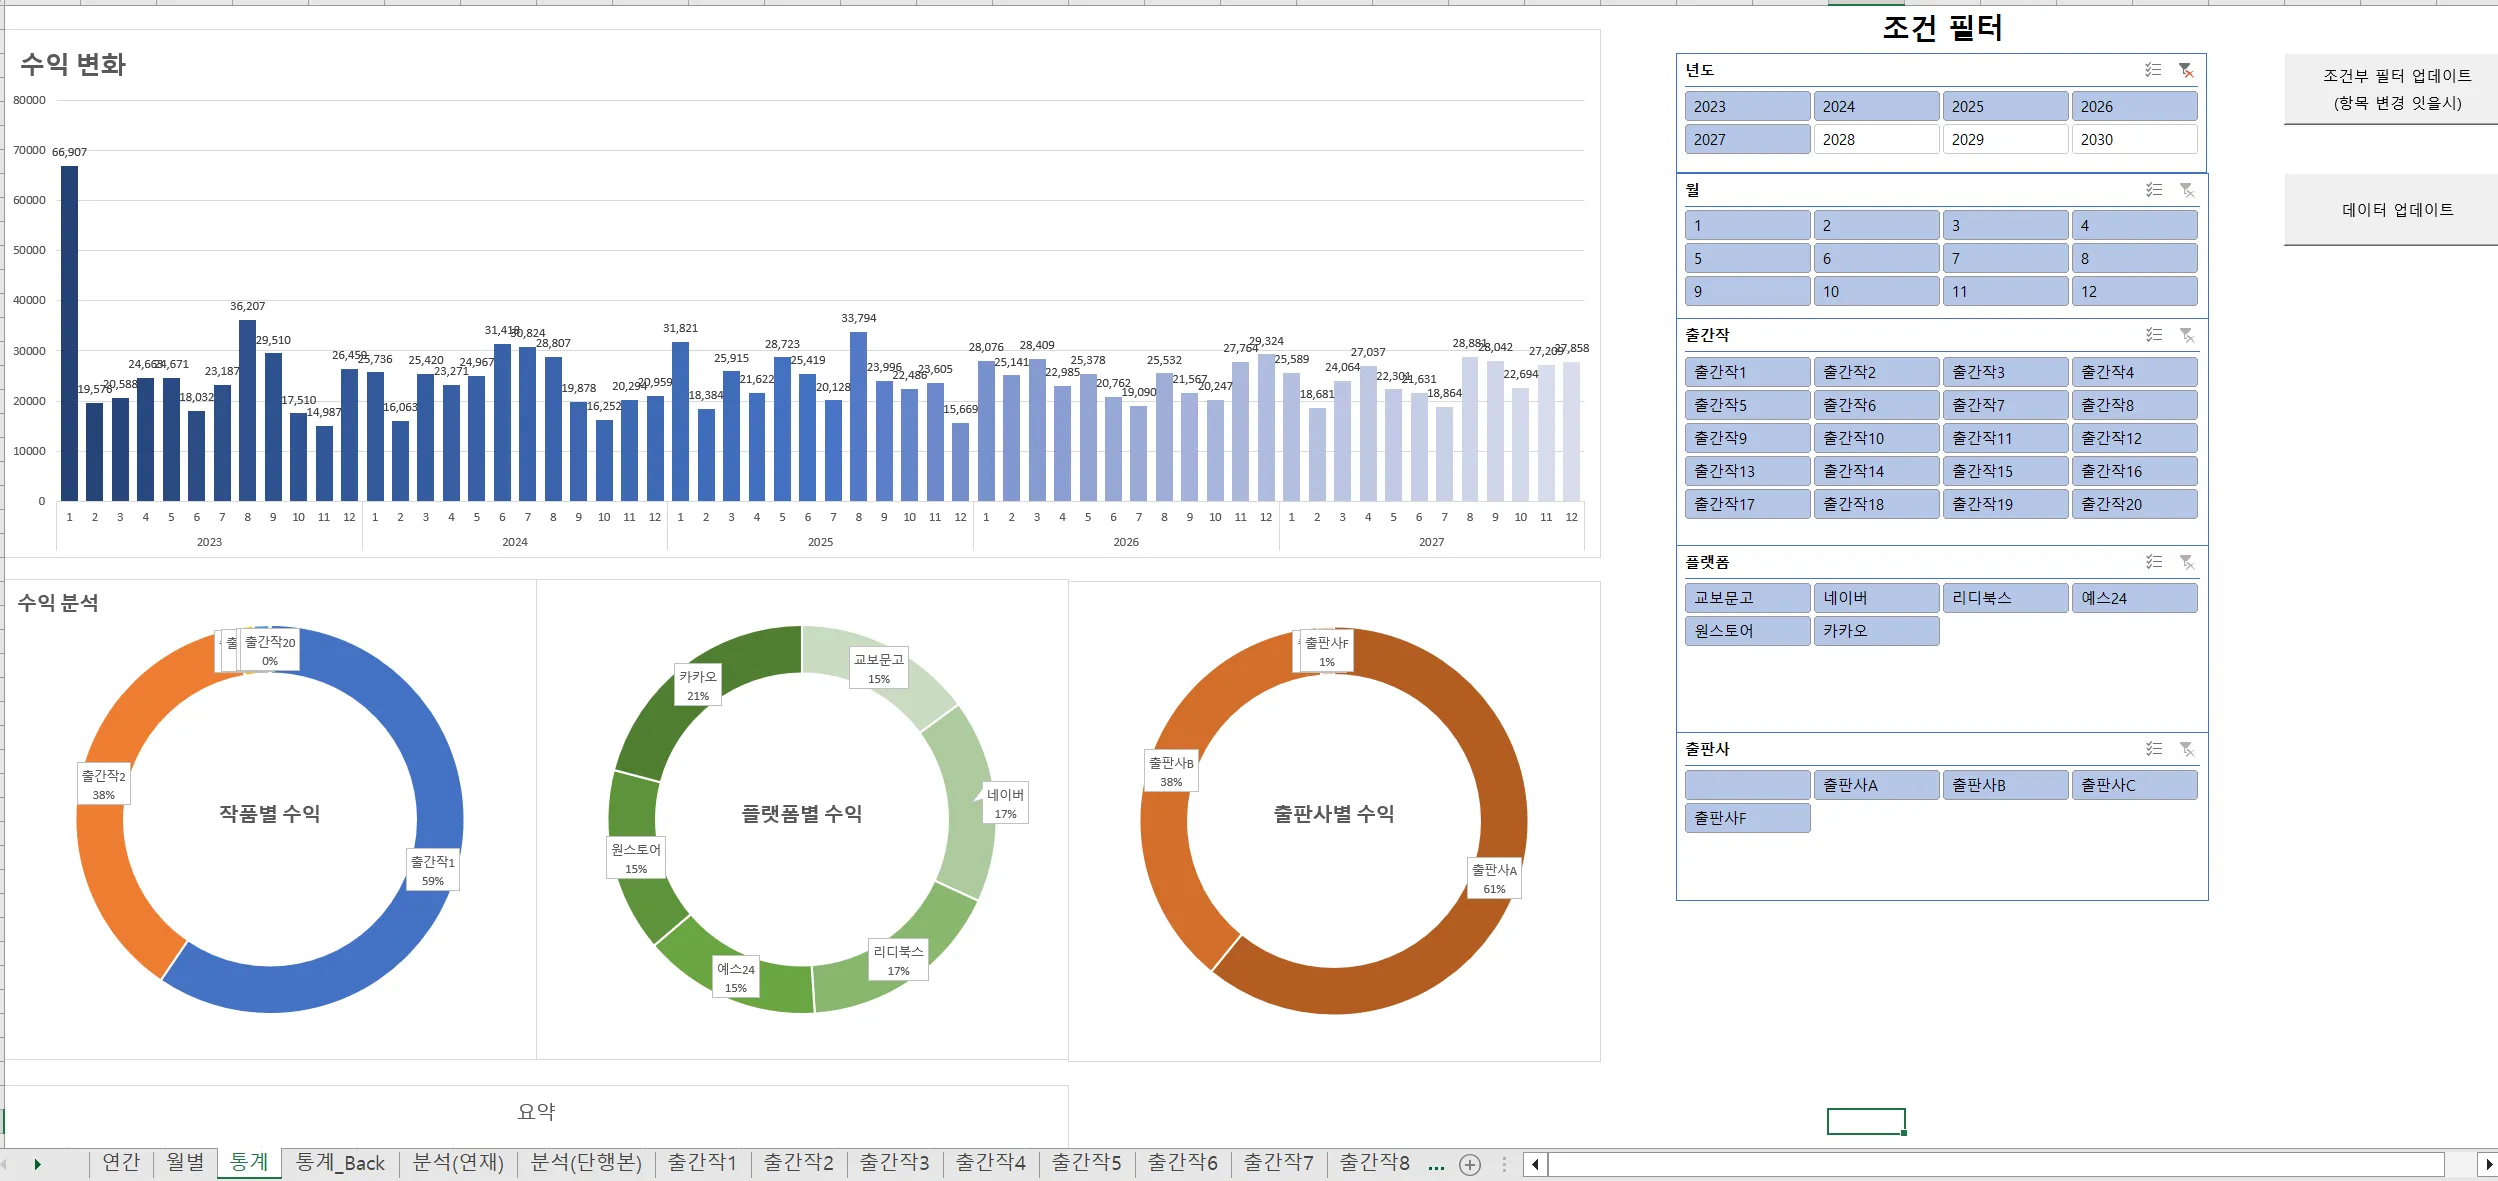The width and height of the screenshot is (2498, 1181).
Task: Toggle the 카카오 platform slicer item
Action: (1876, 631)
